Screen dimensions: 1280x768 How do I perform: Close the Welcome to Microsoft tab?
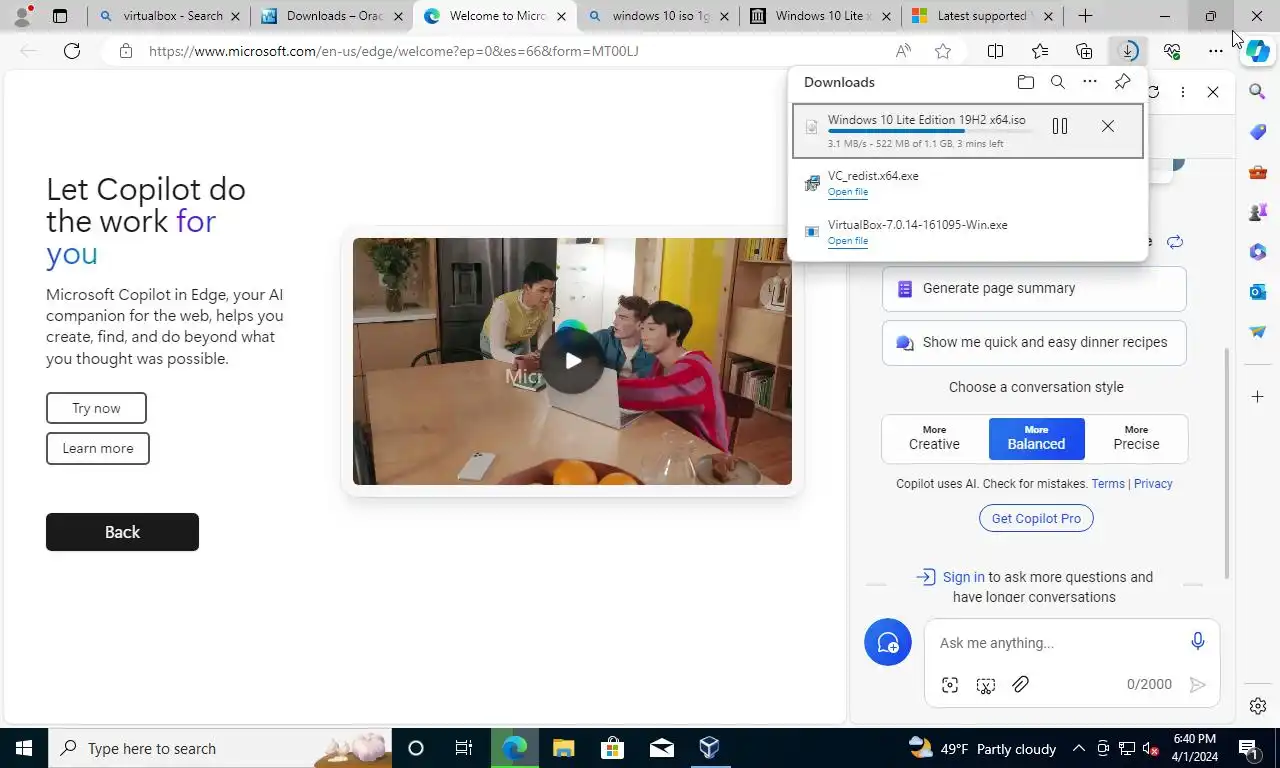click(561, 16)
